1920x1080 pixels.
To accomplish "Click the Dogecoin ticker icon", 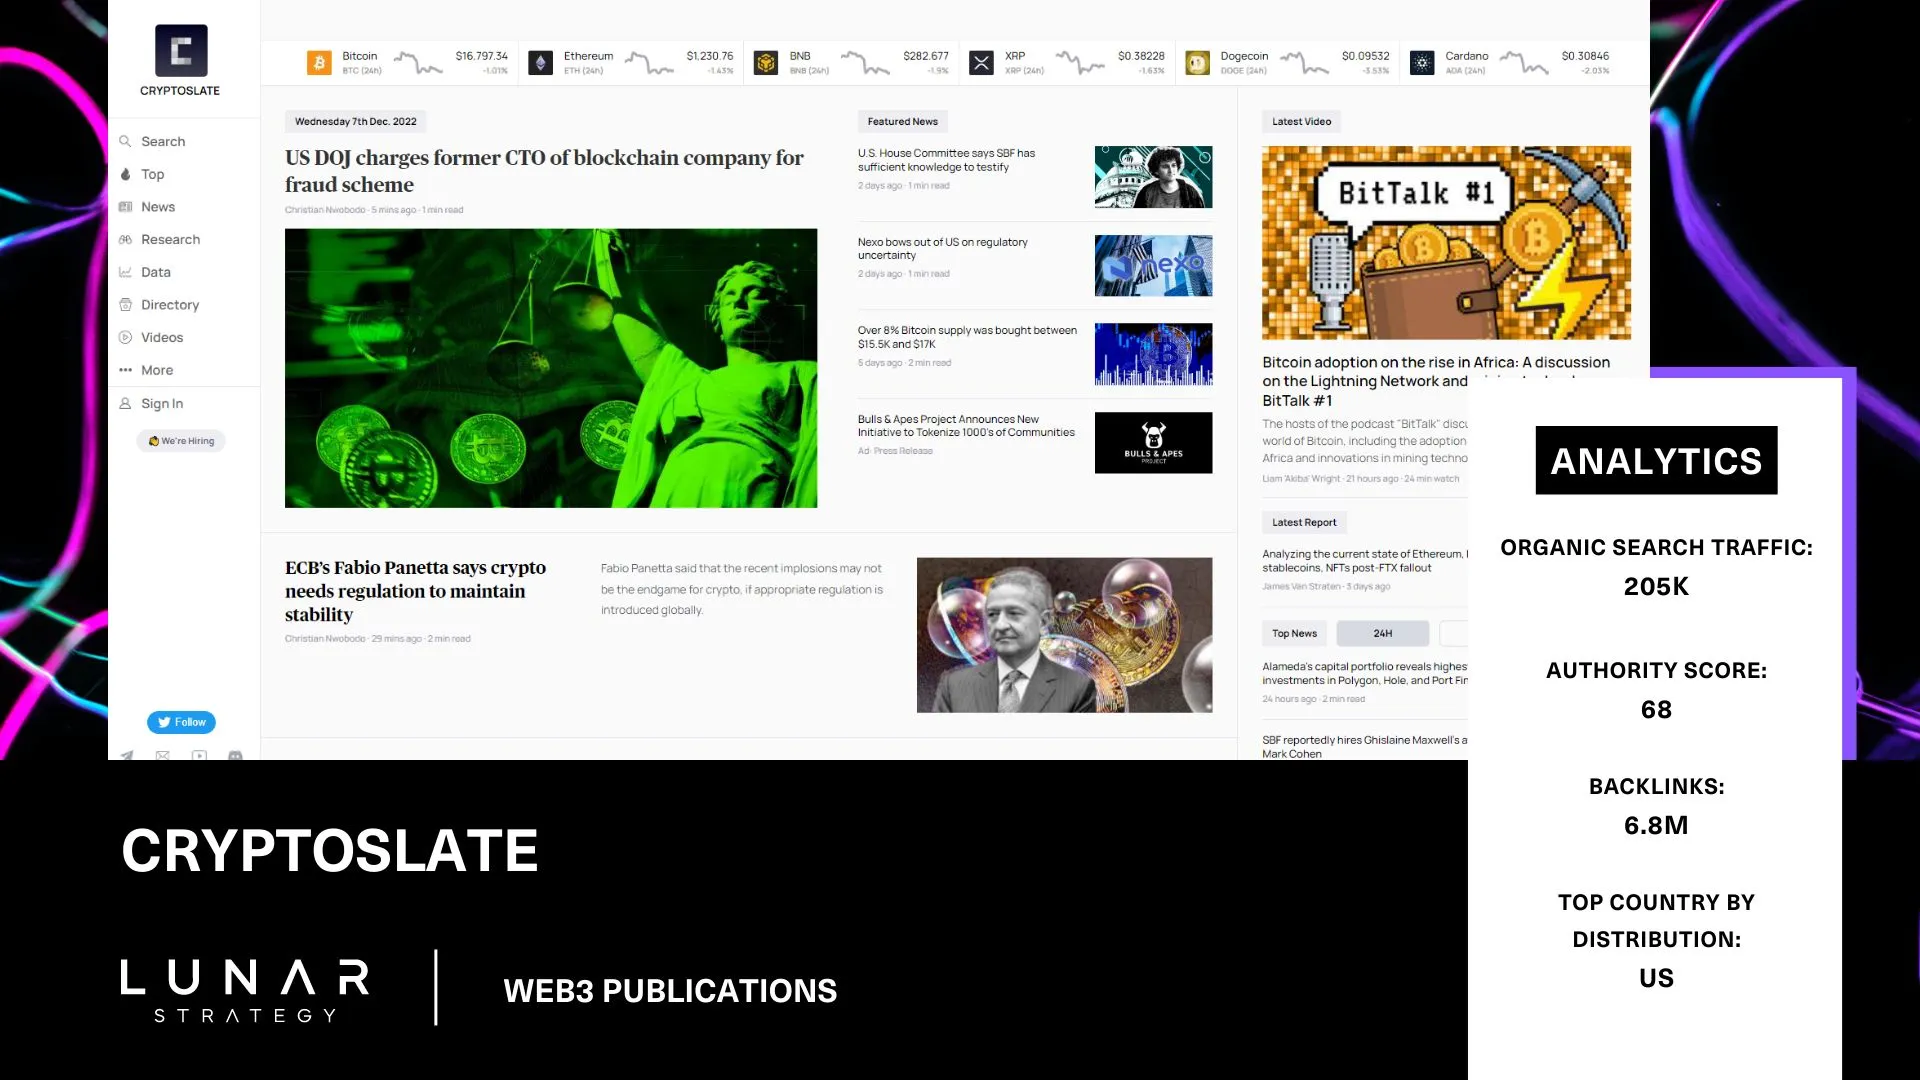I will click(x=1197, y=63).
